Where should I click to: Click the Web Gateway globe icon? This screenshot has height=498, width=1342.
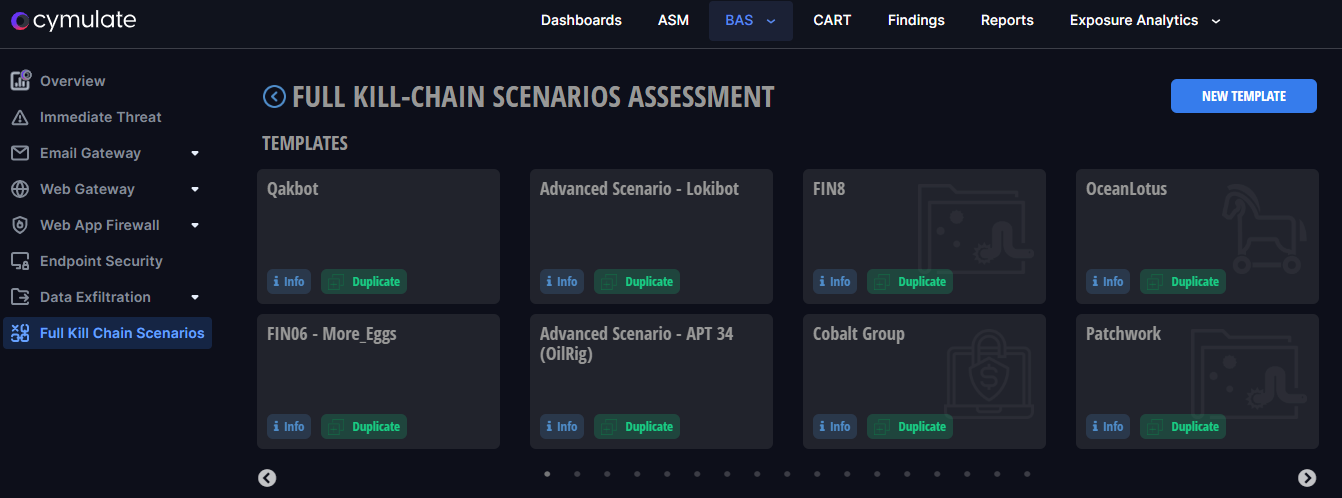click(20, 189)
